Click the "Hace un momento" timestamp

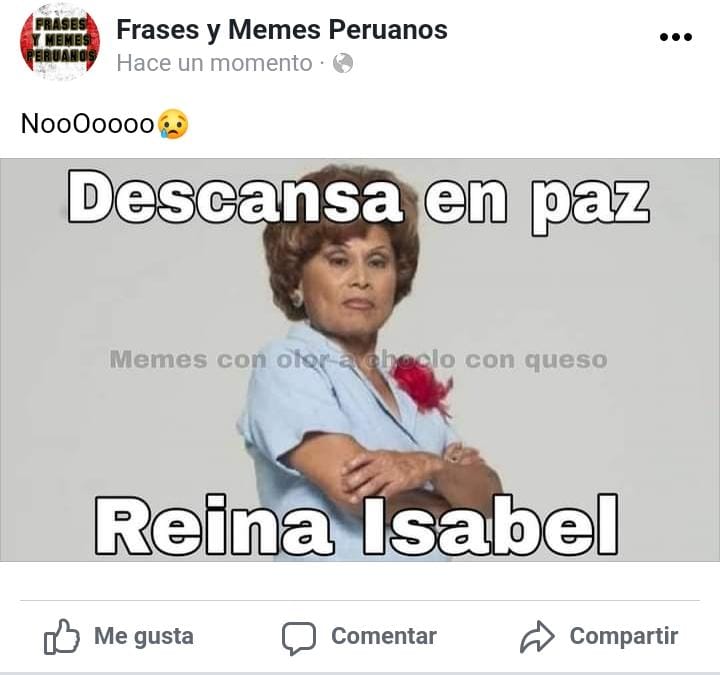(x=214, y=63)
